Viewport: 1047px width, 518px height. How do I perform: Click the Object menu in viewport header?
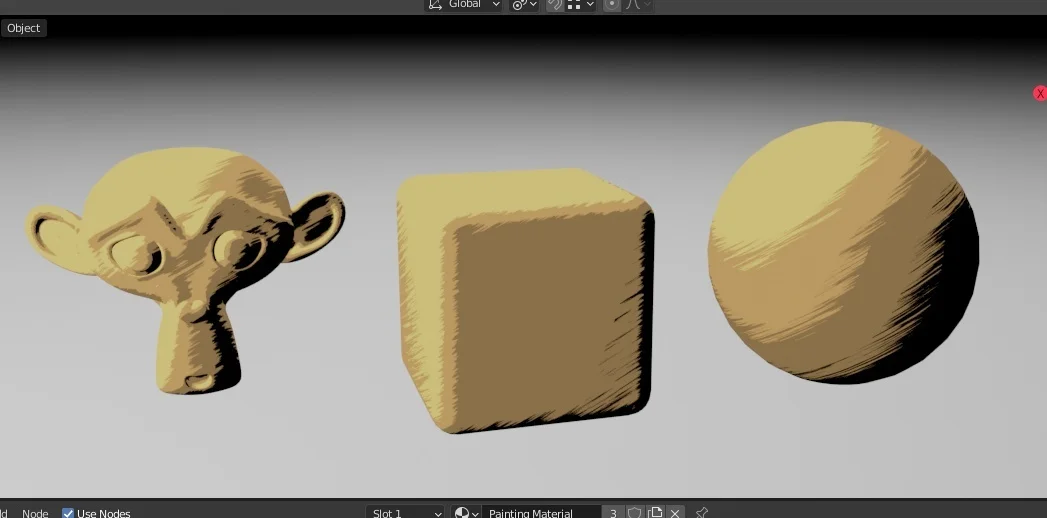pos(23,28)
